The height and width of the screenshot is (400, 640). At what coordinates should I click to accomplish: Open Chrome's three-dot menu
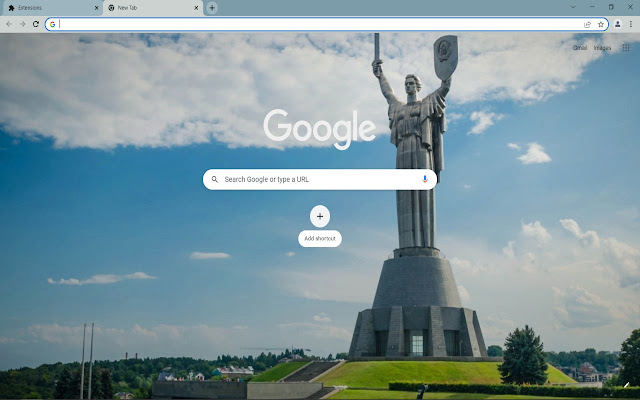point(631,24)
